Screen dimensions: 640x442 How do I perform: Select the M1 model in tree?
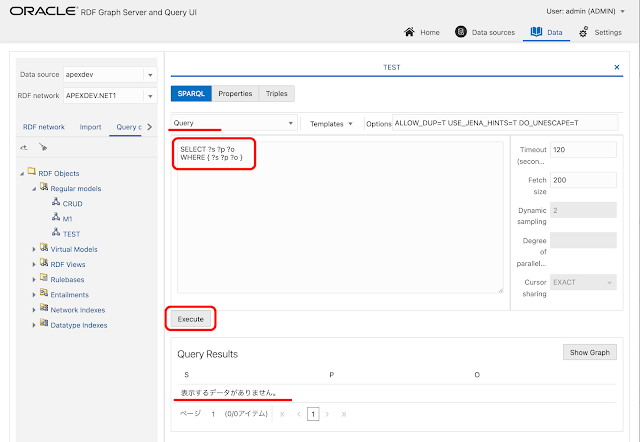click(67, 219)
